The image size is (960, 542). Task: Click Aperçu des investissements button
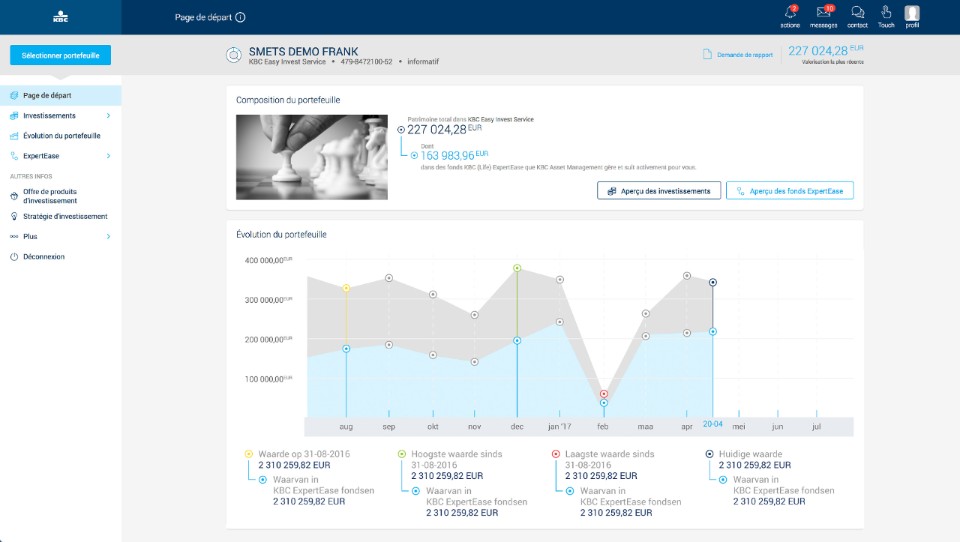coord(659,191)
